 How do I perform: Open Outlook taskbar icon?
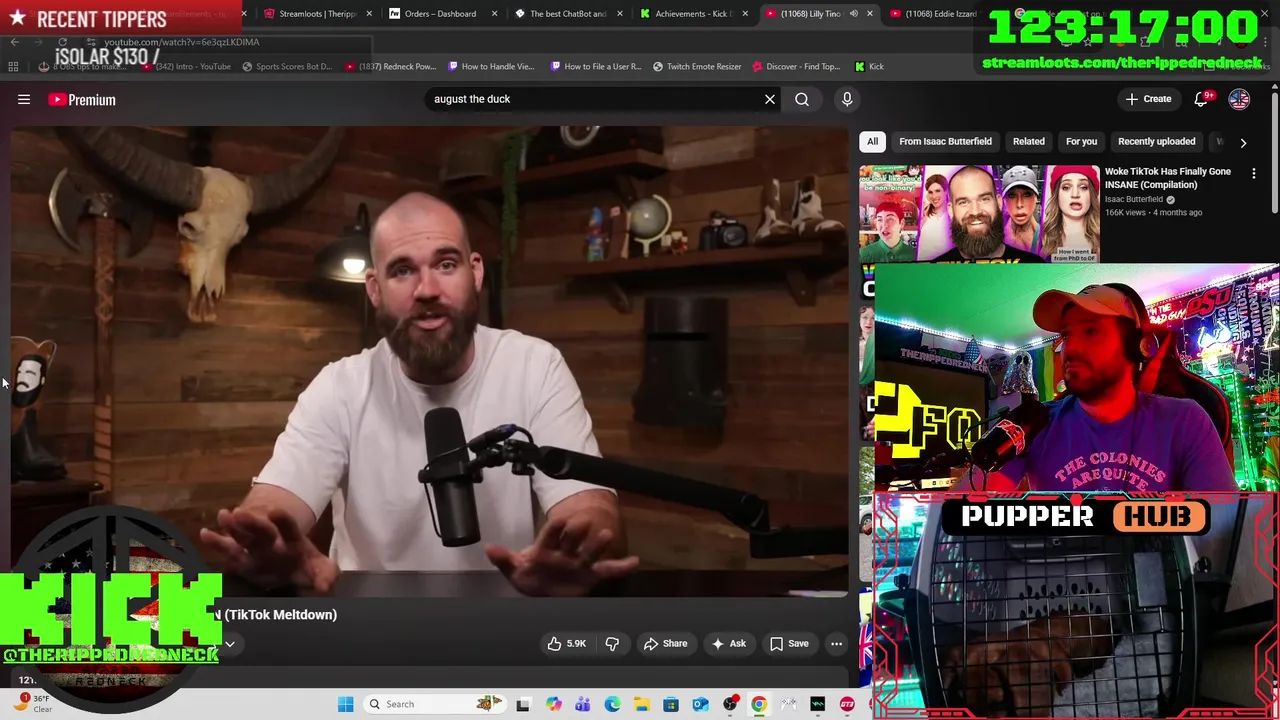tap(700, 704)
